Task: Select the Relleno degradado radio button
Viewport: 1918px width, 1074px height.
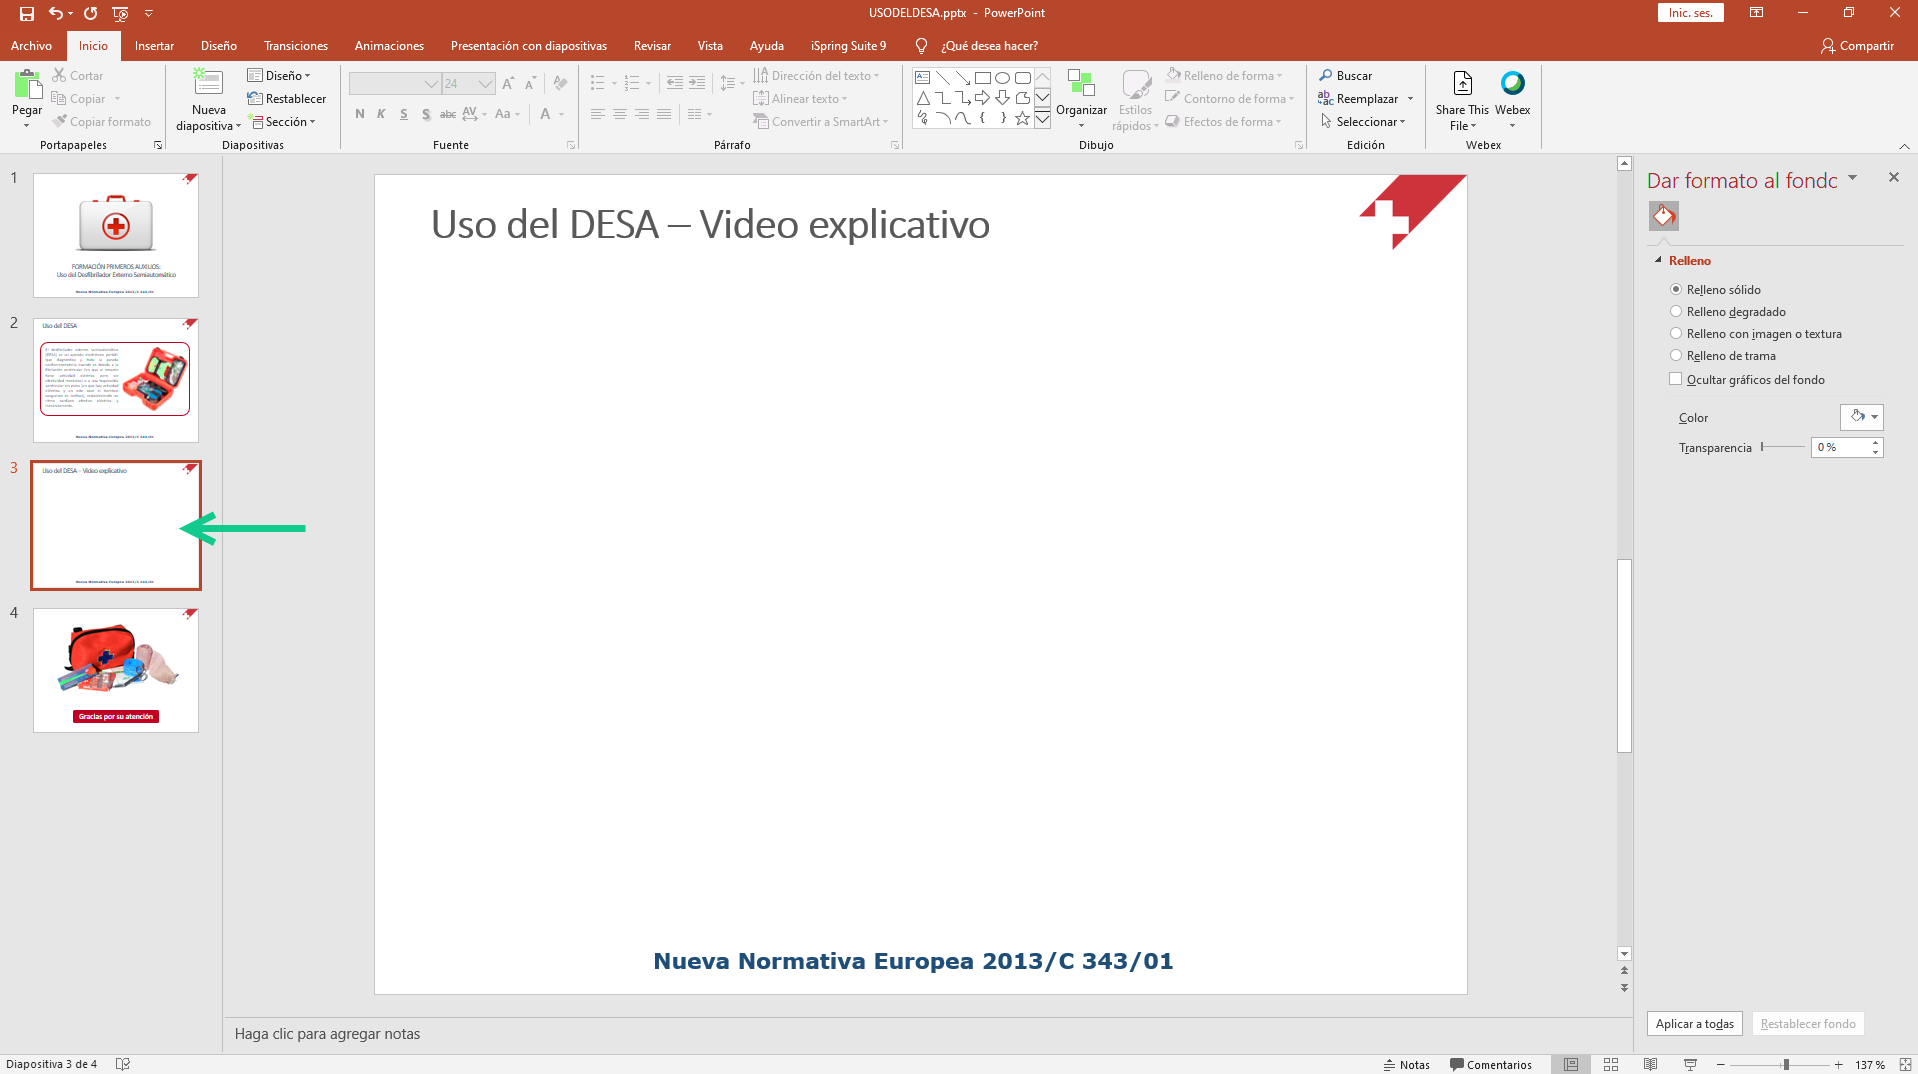Action: (x=1676, y=312)
